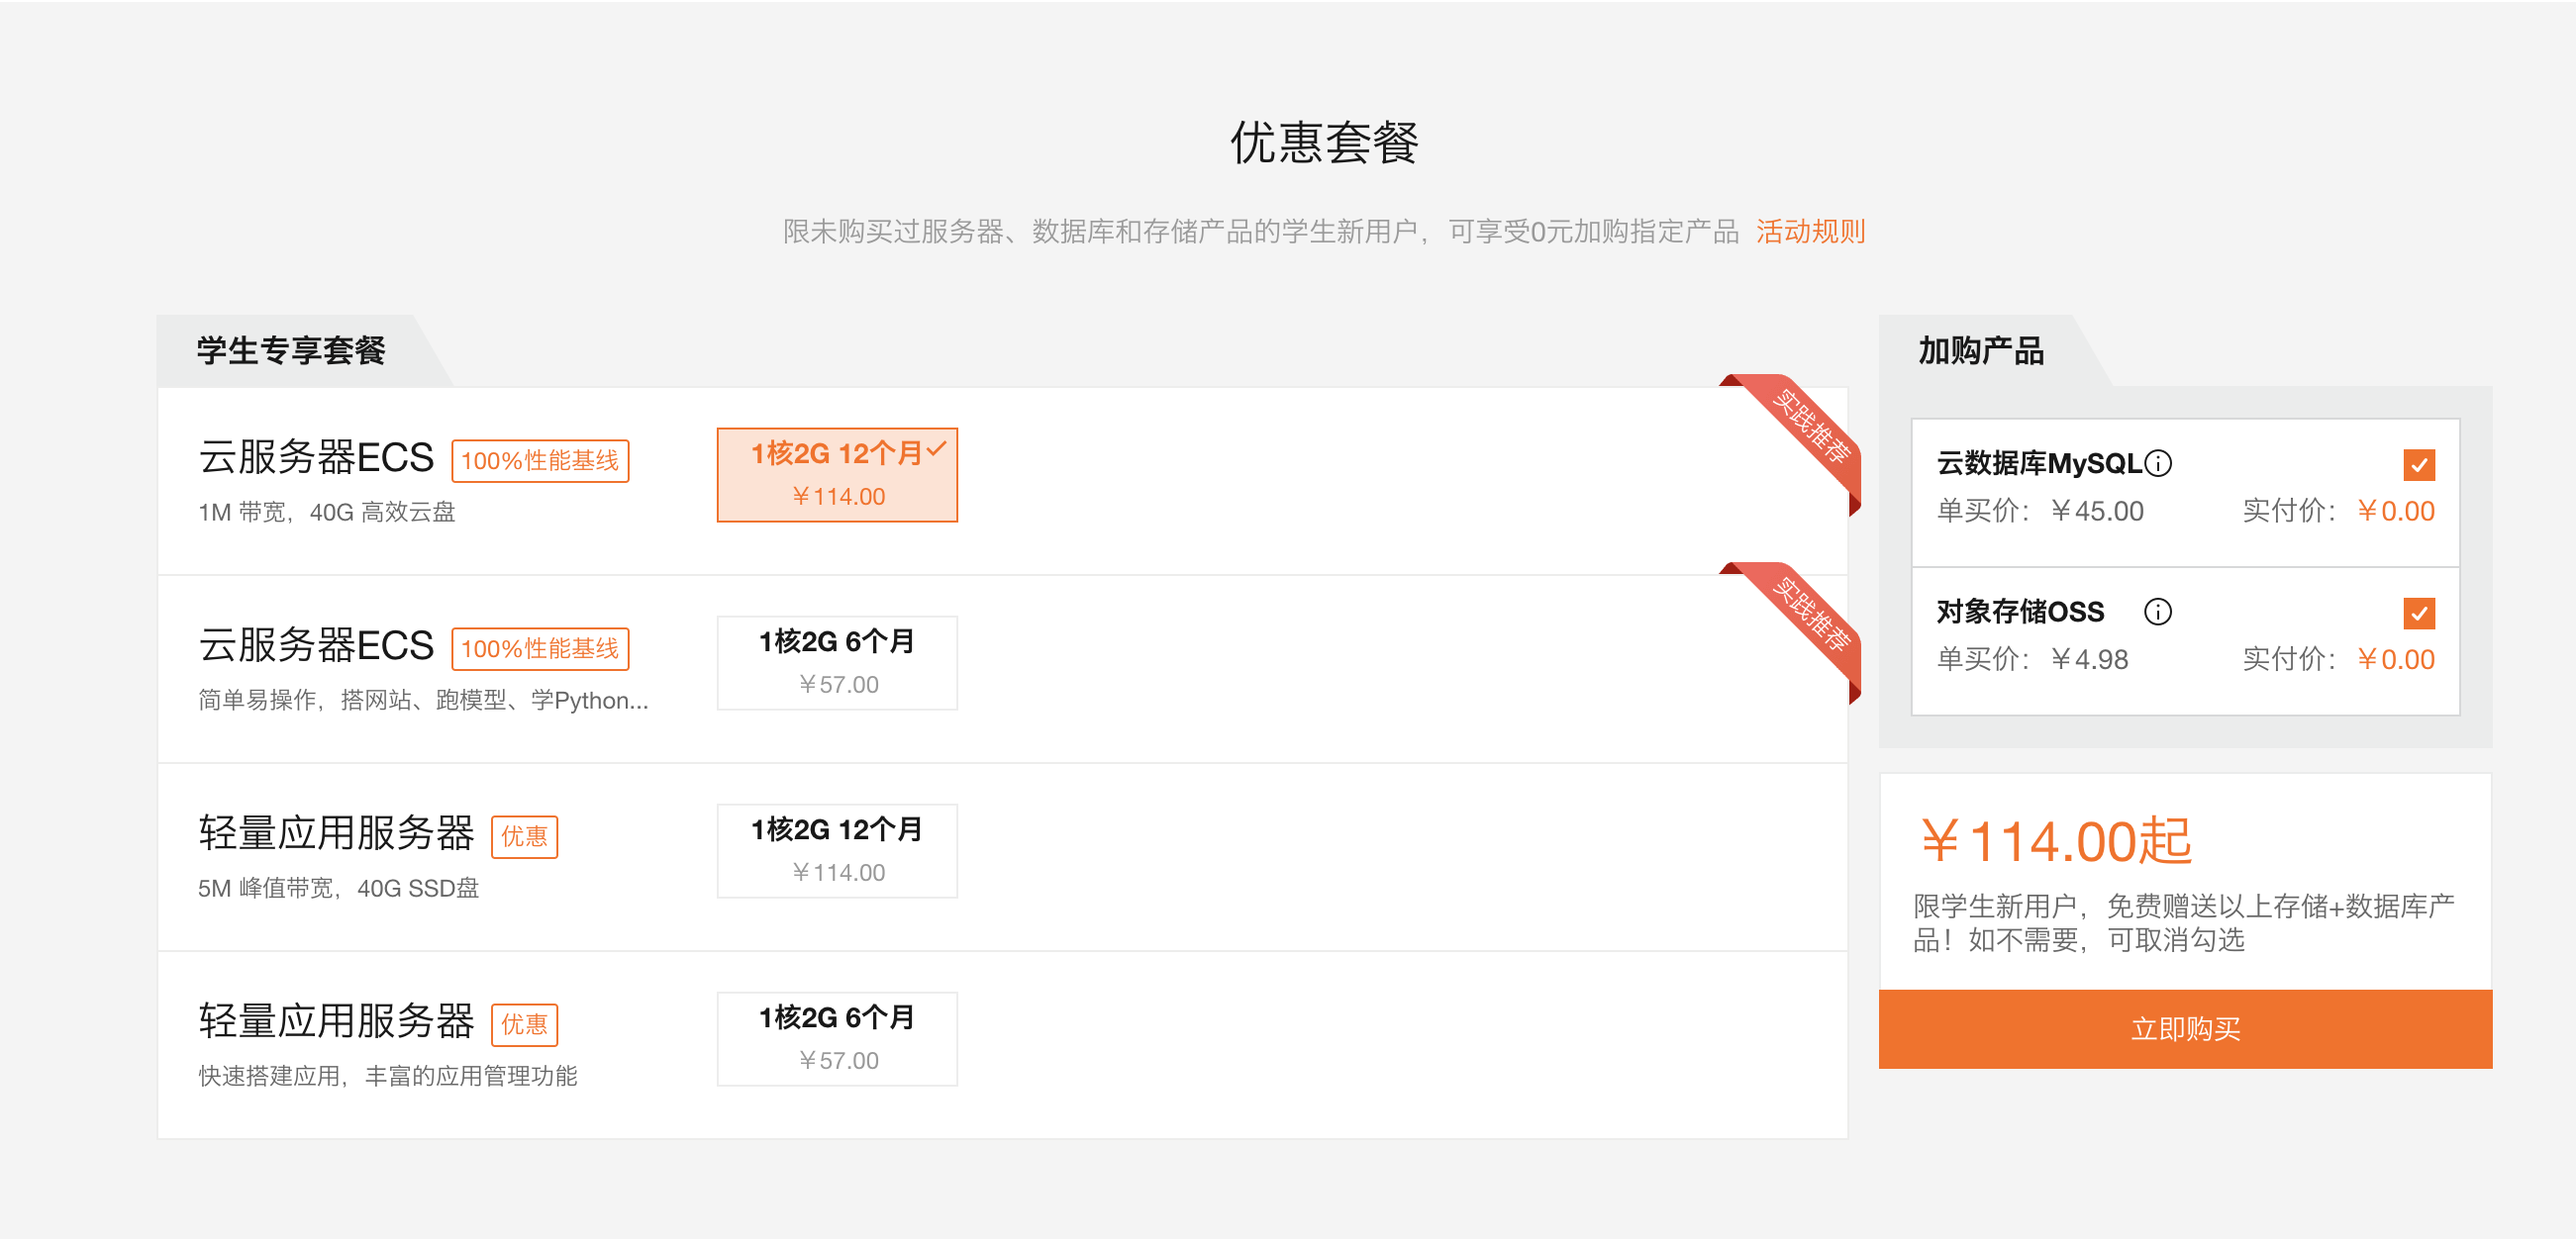Image resolution: width=2576 pixels, height=1245 pixels.
Task: Click 轻量应用服务器 title with 5M 峰值带宽
Action: coord(336,835)
